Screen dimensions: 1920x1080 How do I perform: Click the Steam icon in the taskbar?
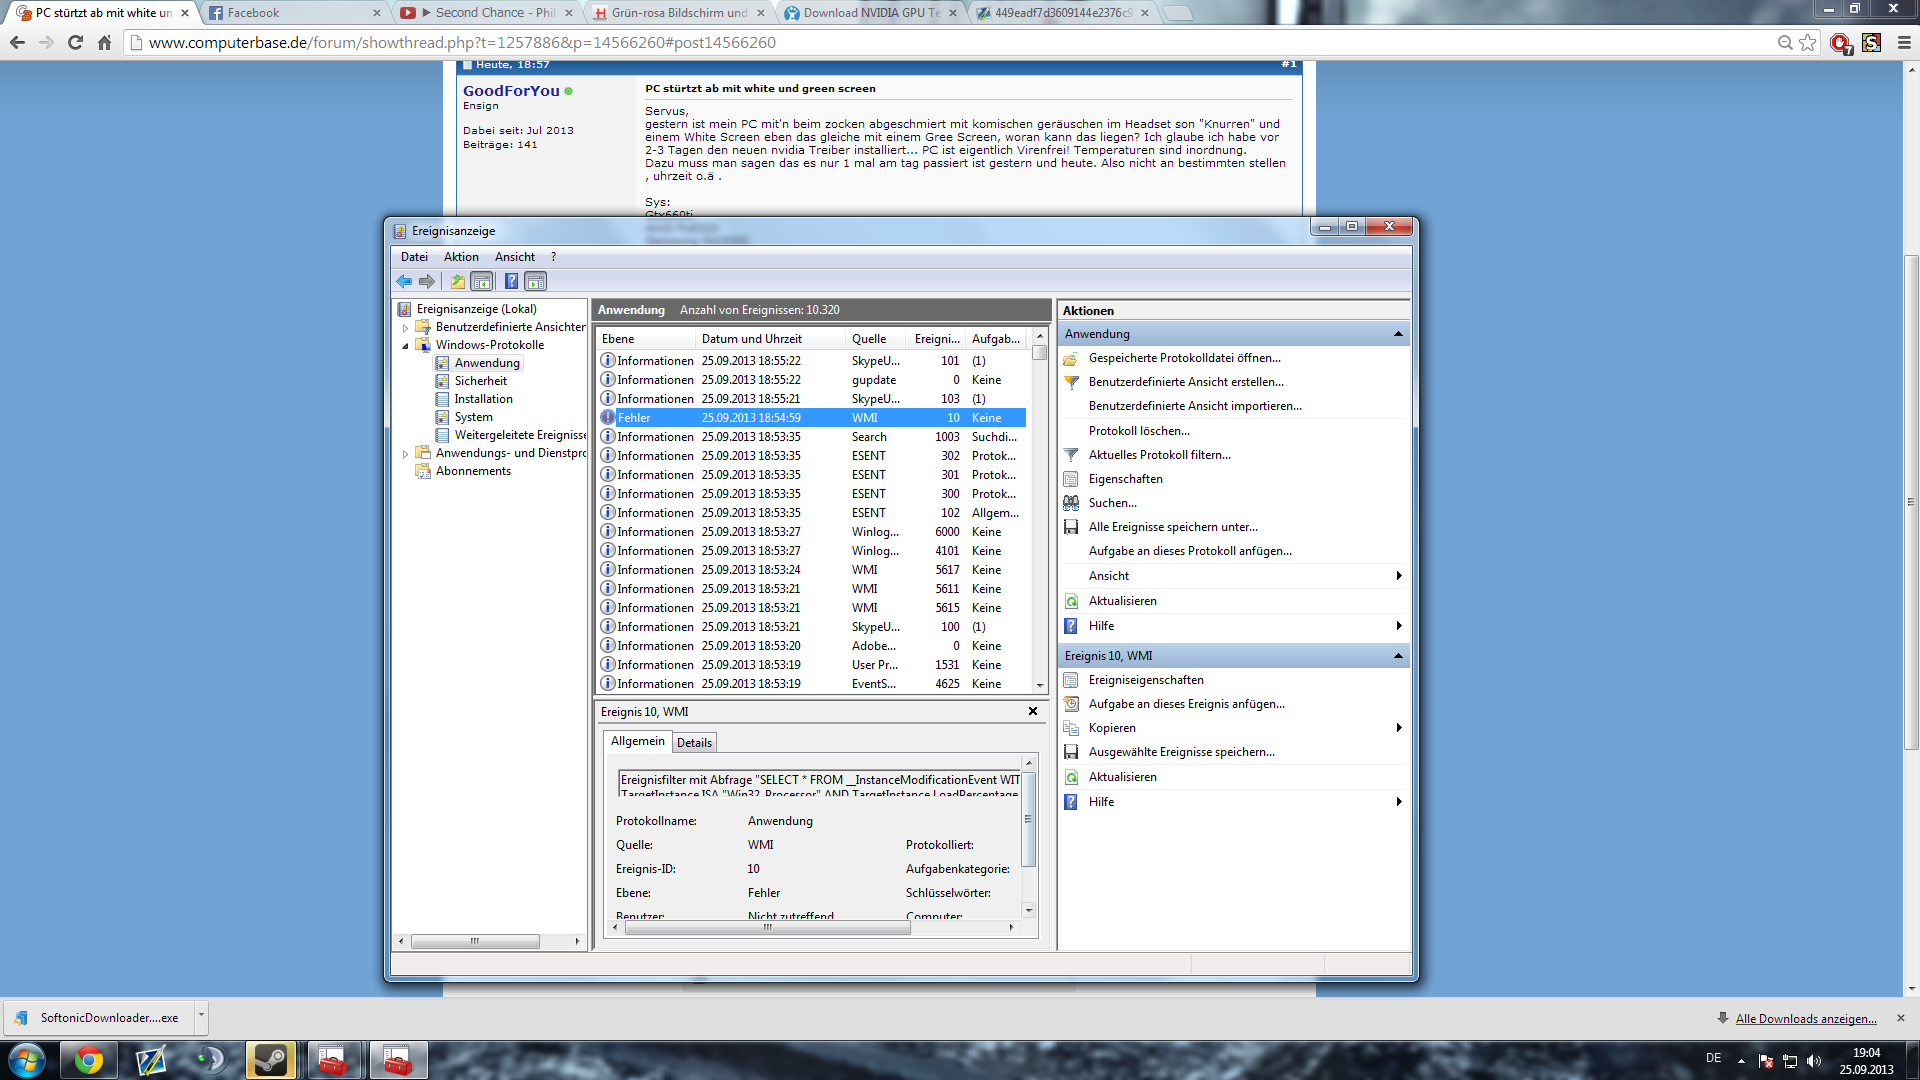coord(270,1060)
